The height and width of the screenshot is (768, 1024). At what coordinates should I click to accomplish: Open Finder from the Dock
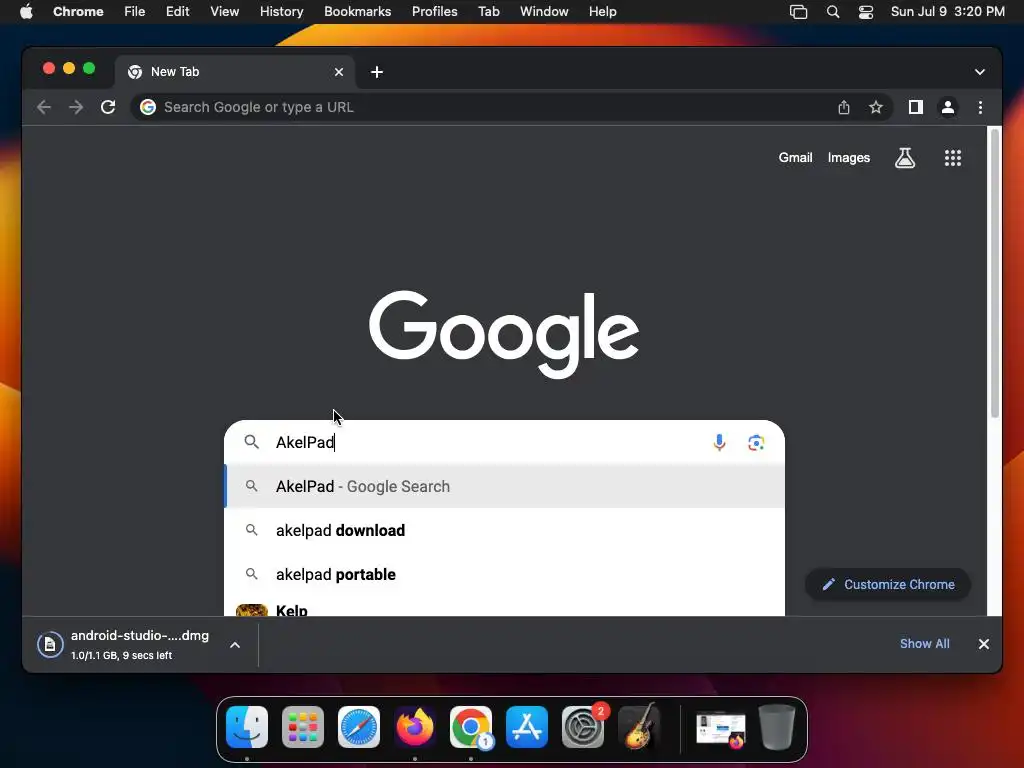point(247,727)
